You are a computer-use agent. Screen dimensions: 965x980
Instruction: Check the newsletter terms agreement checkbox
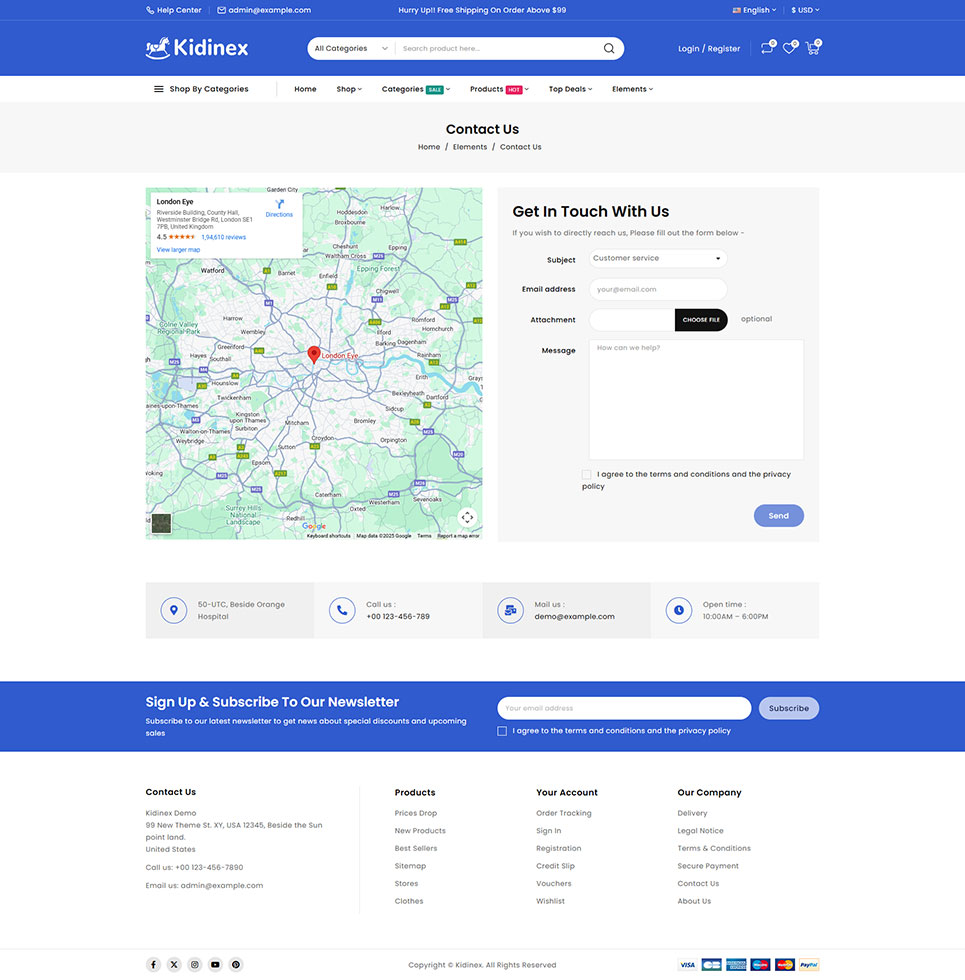(502, 731)
